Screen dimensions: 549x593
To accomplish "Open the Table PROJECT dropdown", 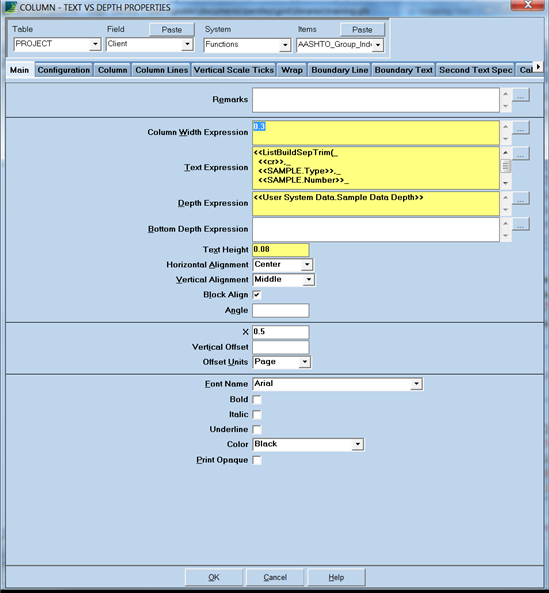I will tap(95, 44).
